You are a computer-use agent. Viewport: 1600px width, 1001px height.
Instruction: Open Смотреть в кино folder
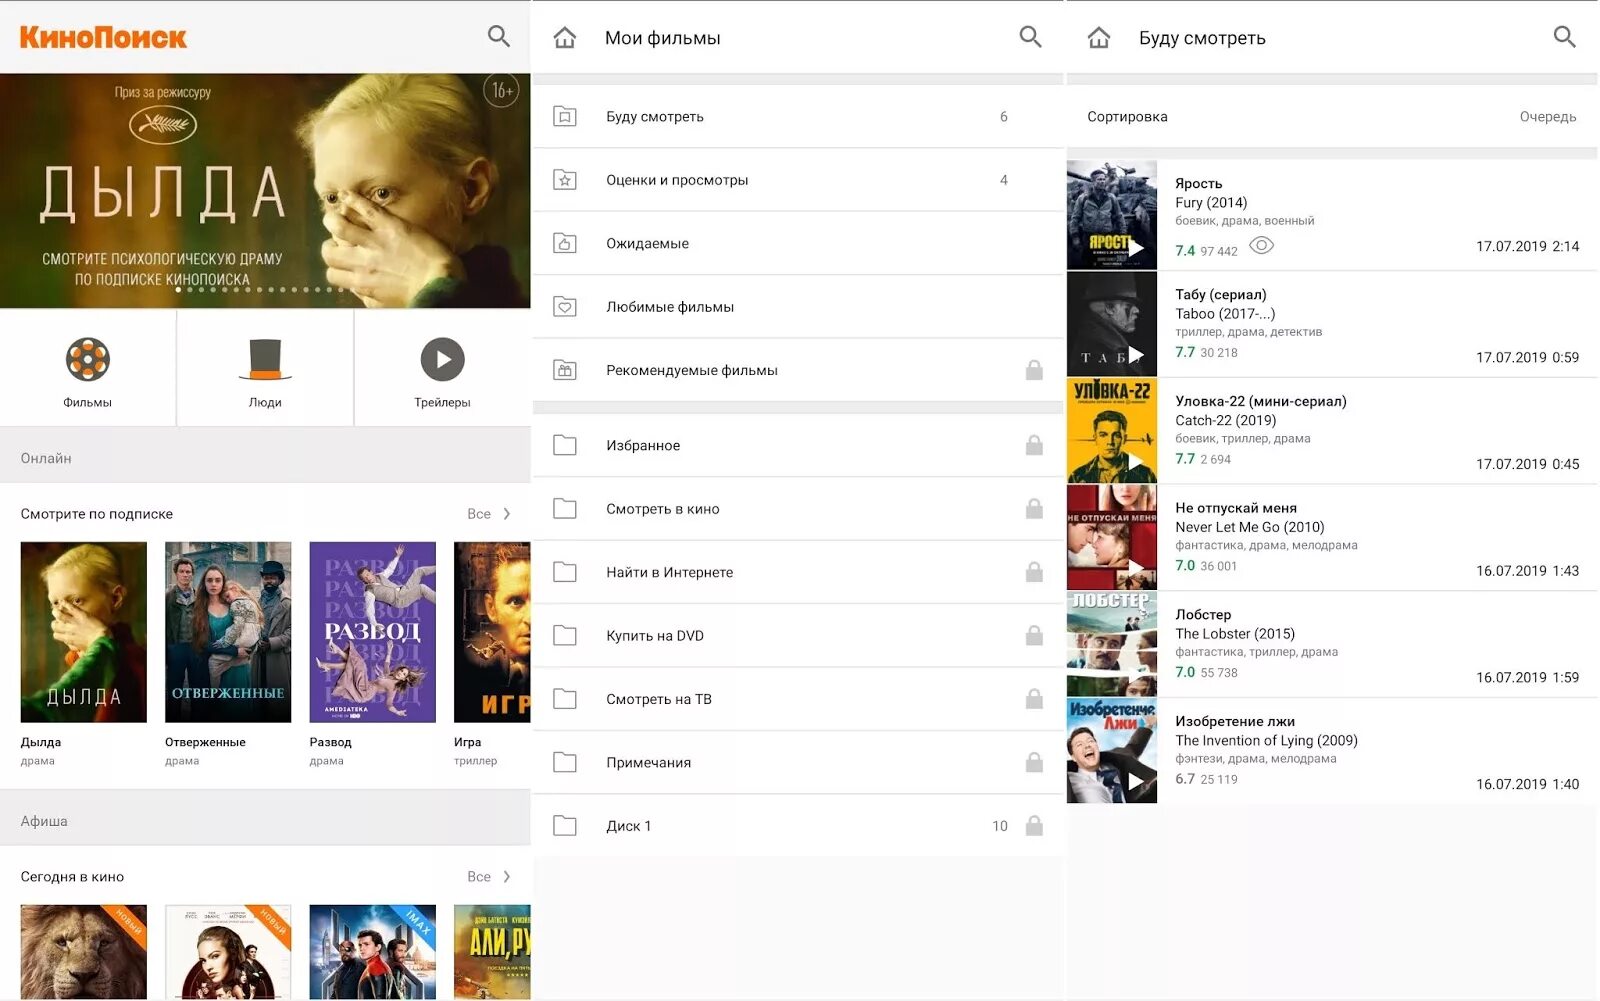pyautogui.click(x=798, y=509)
